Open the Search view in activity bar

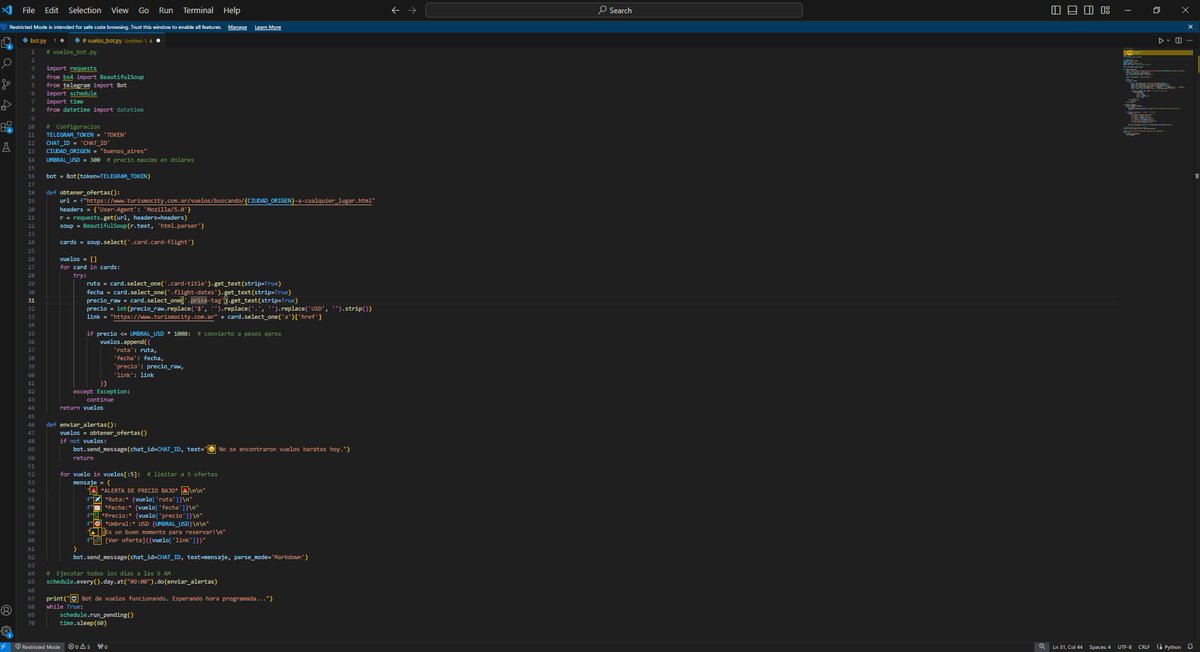click(7, 66)
